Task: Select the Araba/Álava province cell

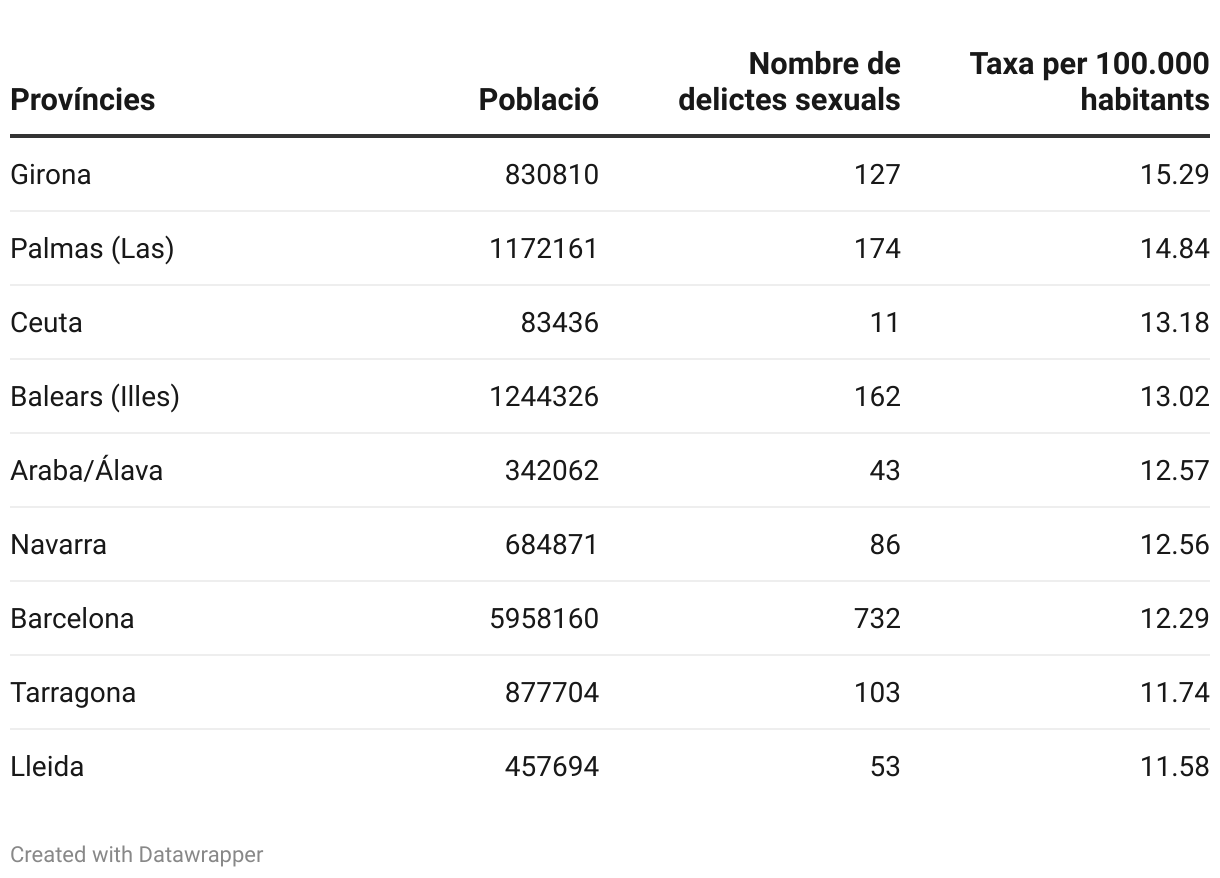Action: pyautogui.click(x=87, y=470)
